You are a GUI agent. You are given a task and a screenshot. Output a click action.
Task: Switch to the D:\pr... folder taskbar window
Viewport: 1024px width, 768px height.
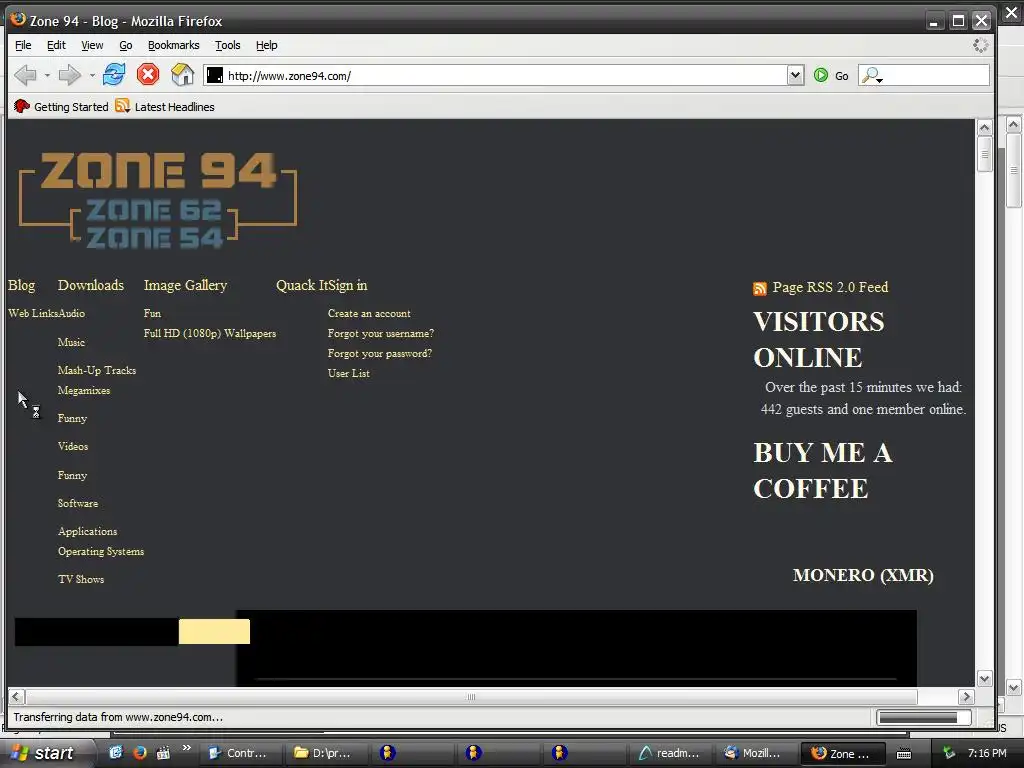pos(325,753)
